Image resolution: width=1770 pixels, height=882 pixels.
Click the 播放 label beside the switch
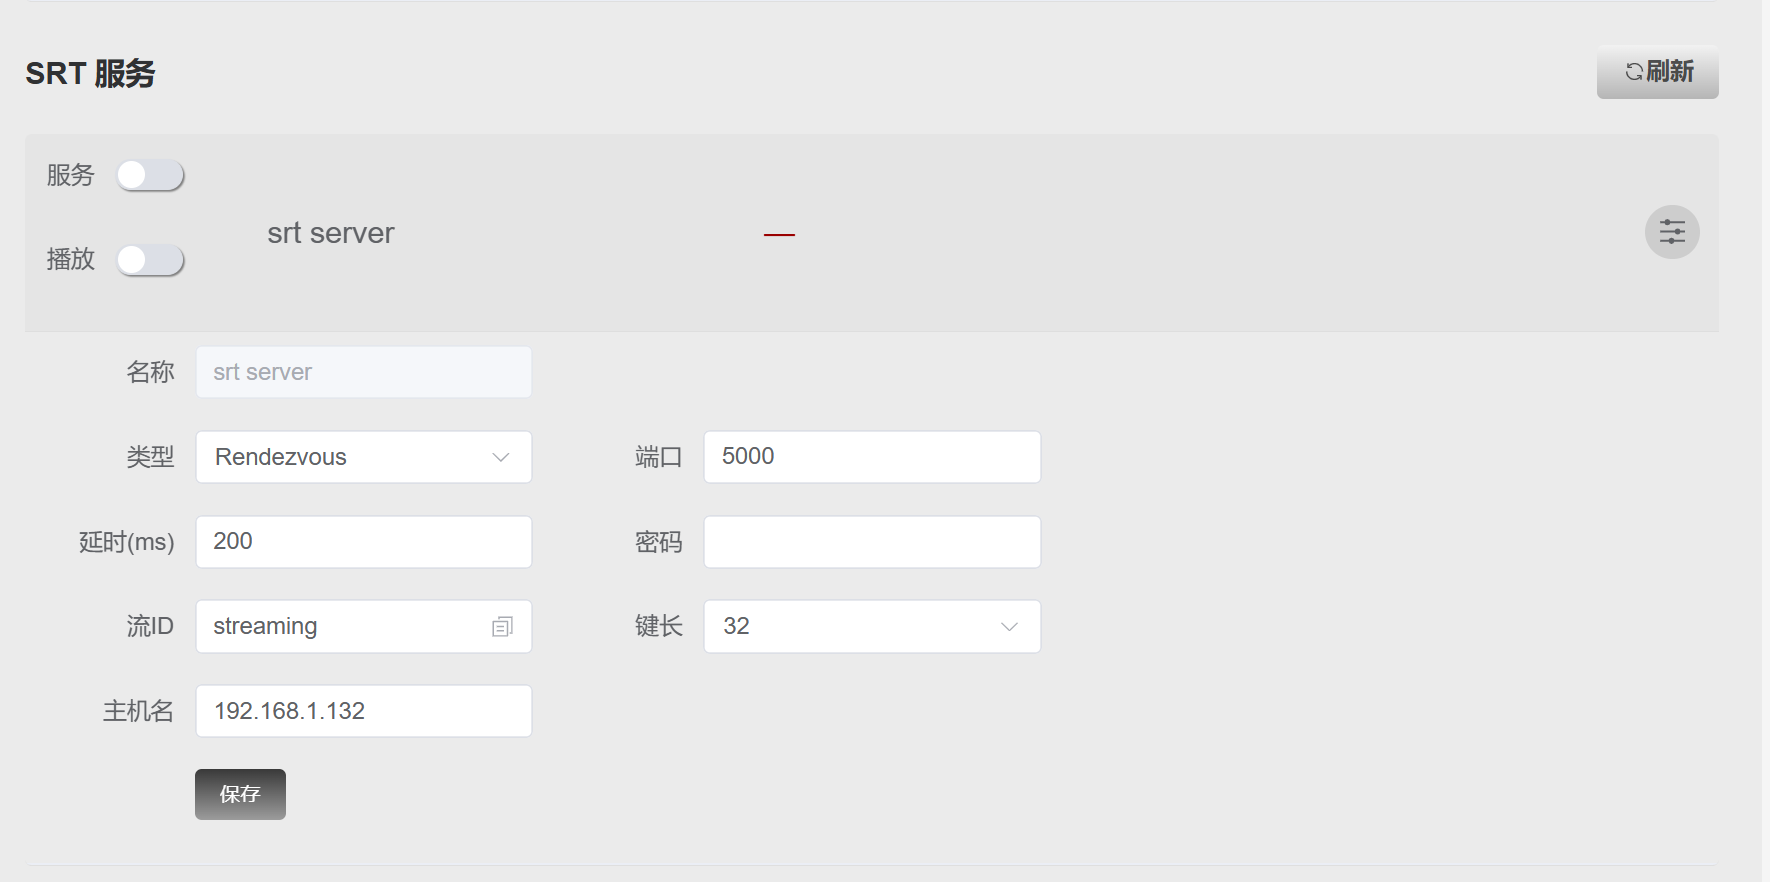[x=70, y=260]
